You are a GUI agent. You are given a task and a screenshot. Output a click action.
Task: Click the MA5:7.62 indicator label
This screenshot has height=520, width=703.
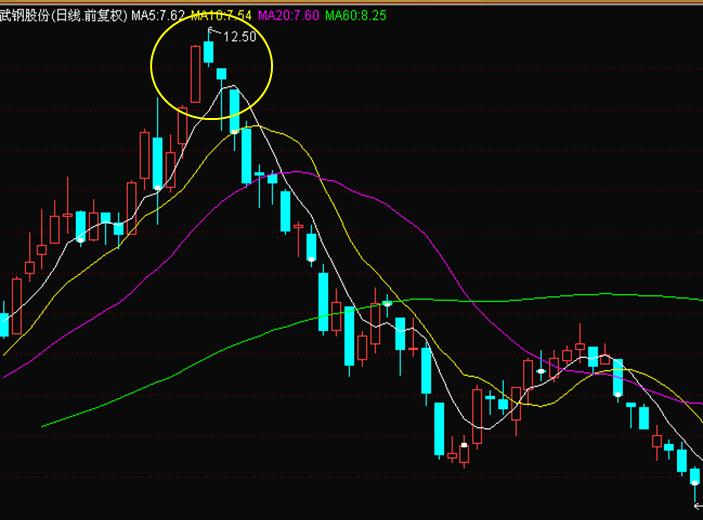coord(158,16)
